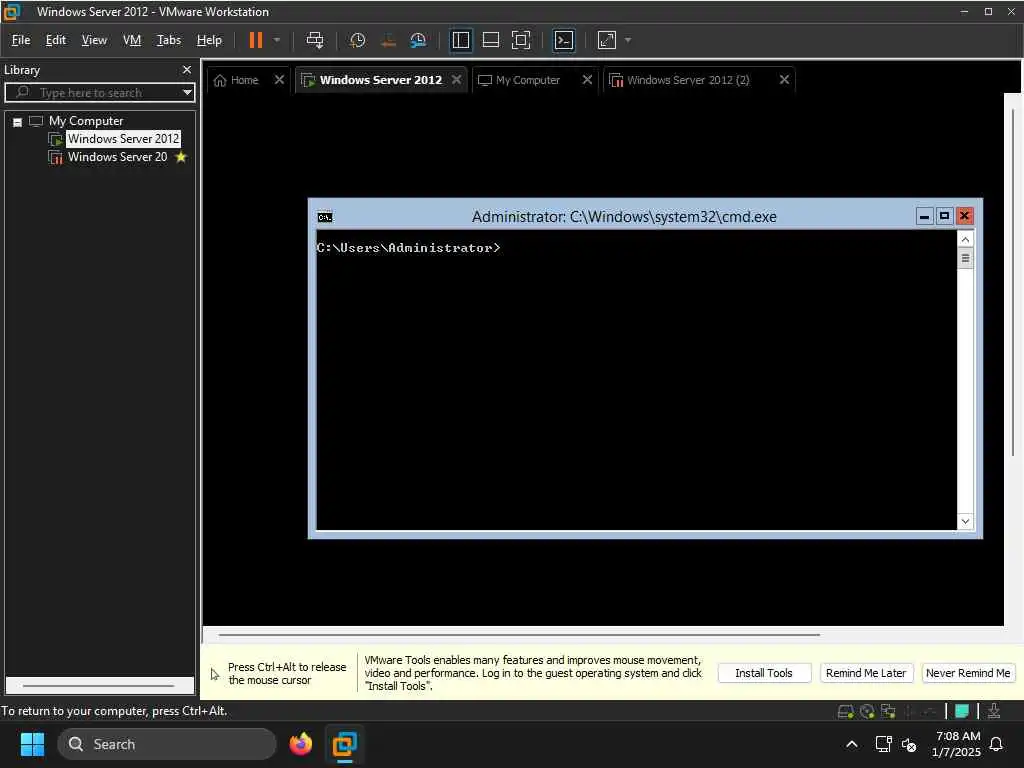The height and width of the screenshot is (768, 1024).
Task: Close the My Computer tab
Action: 587,80
